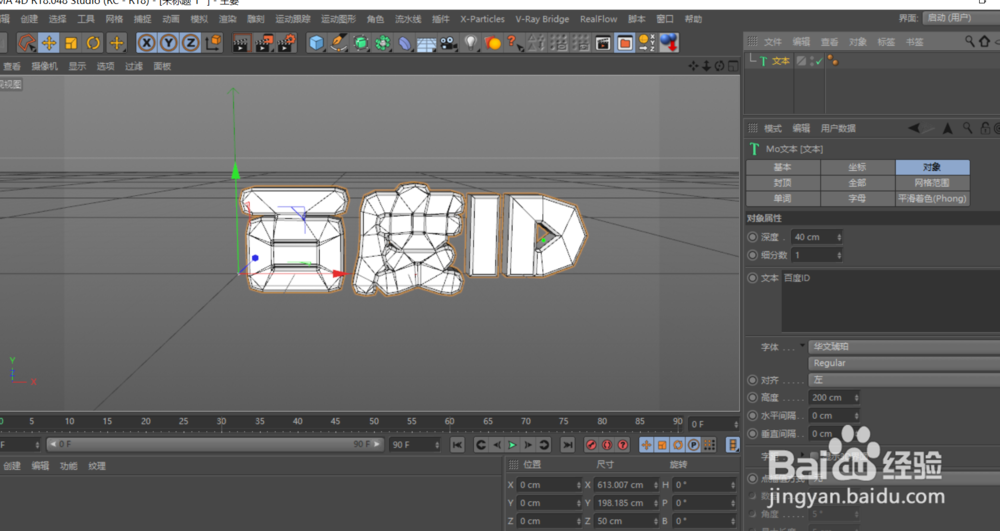Open the 运动图形 menu
Screen dimensions: 1000x531
338,19
